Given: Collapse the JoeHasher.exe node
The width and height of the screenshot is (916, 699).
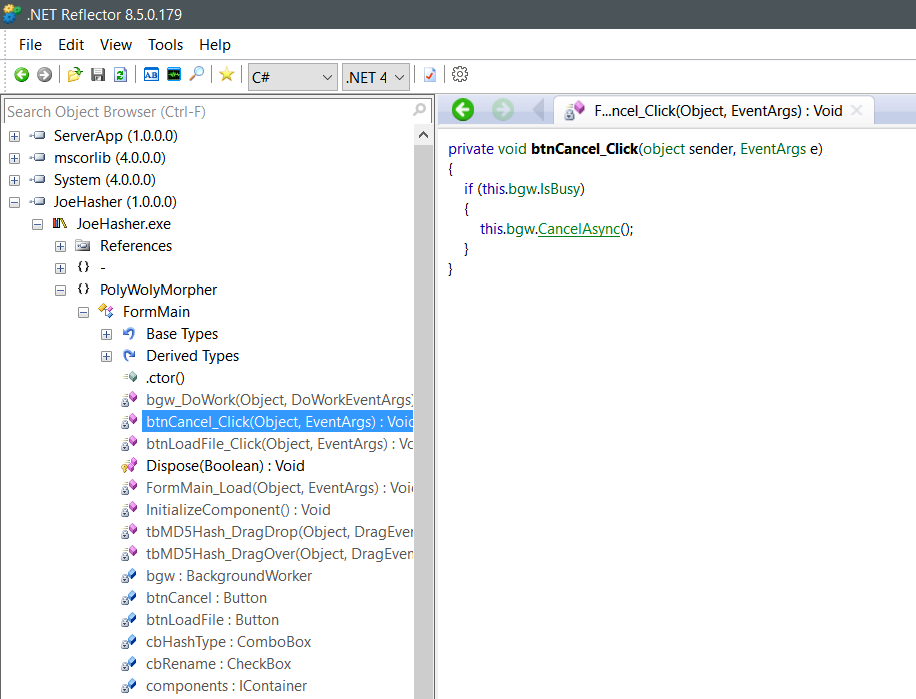Looking at the screenshot, I should click(x=37, y=225).
